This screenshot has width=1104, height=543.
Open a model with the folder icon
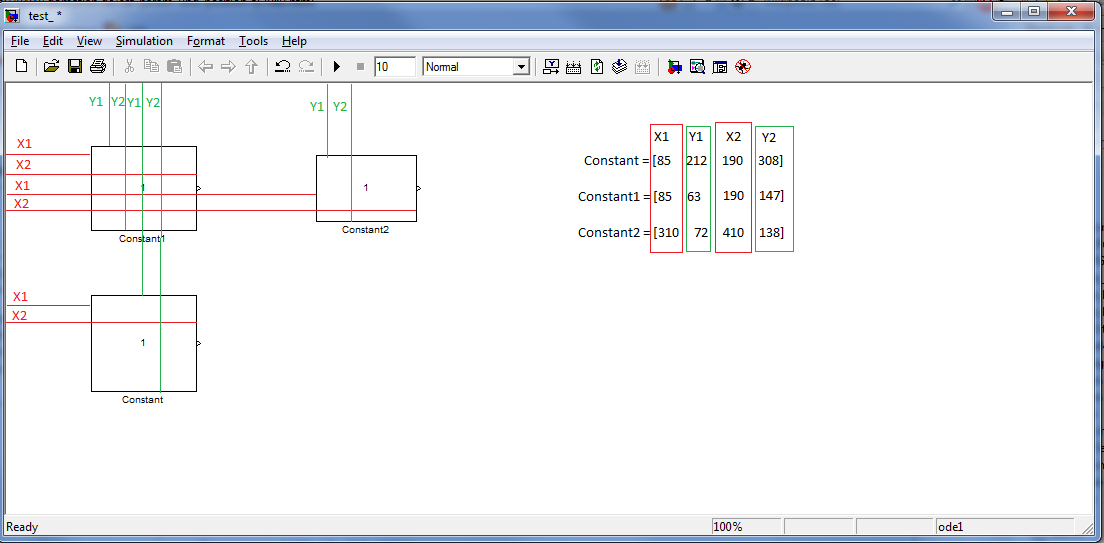(x=51, y=67)
